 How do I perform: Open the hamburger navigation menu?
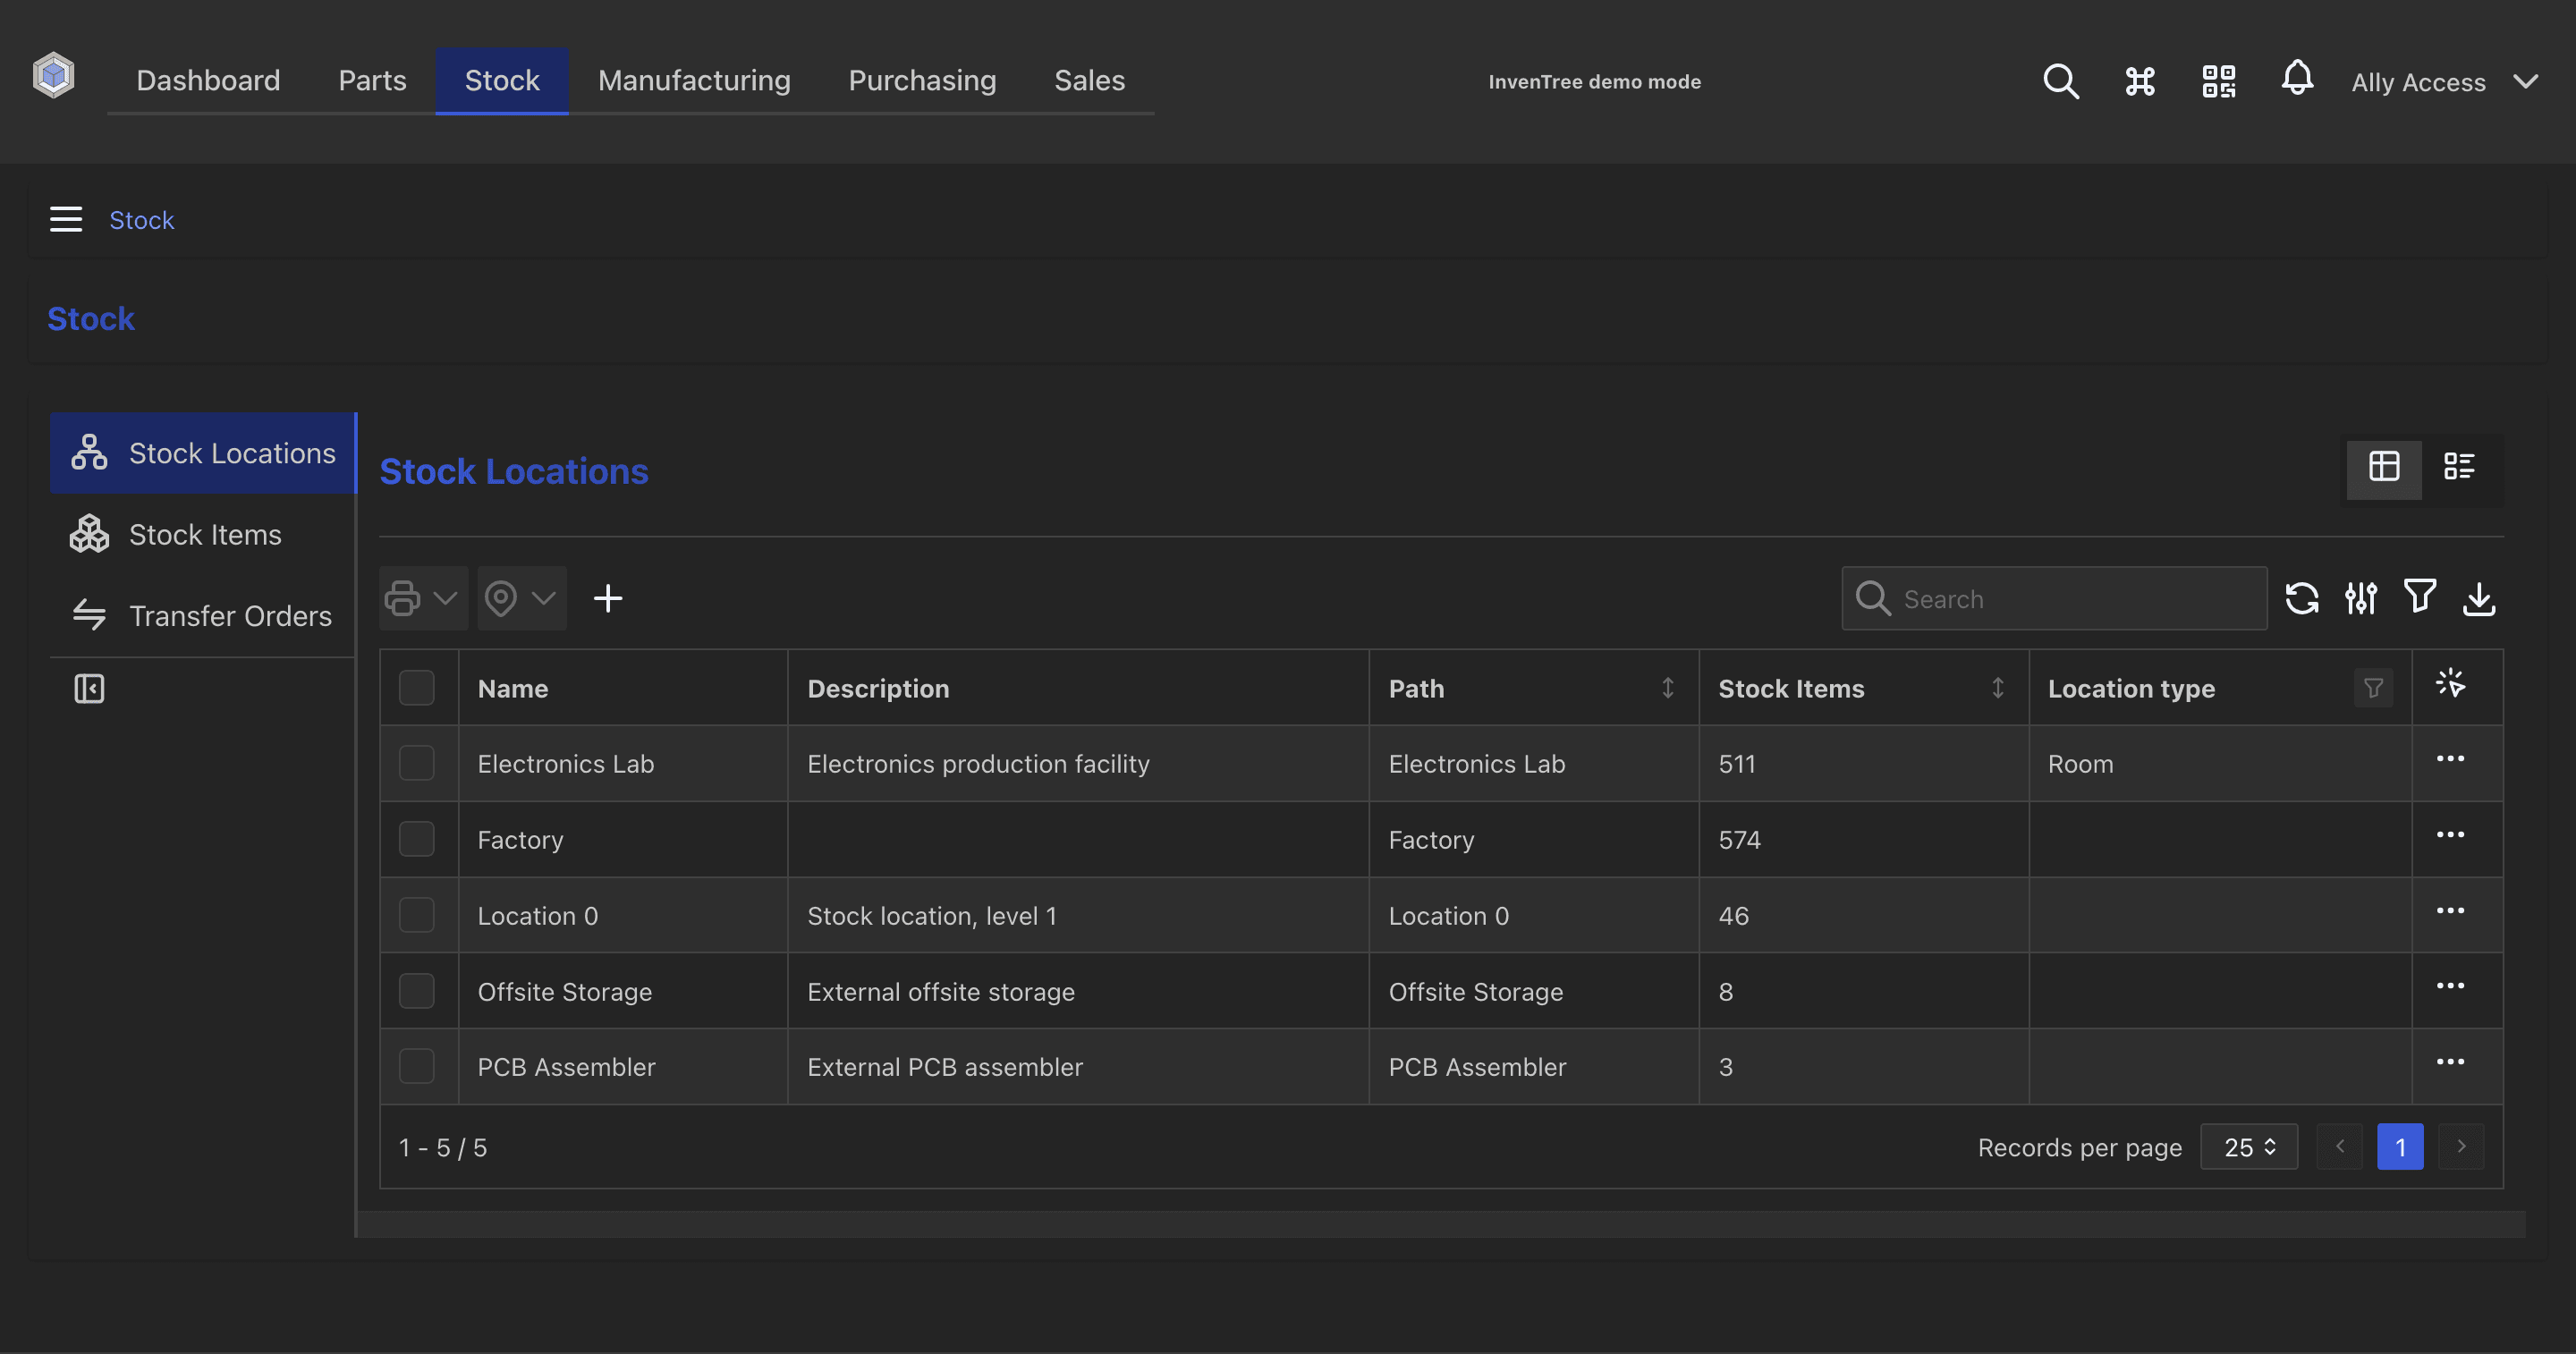66,219
